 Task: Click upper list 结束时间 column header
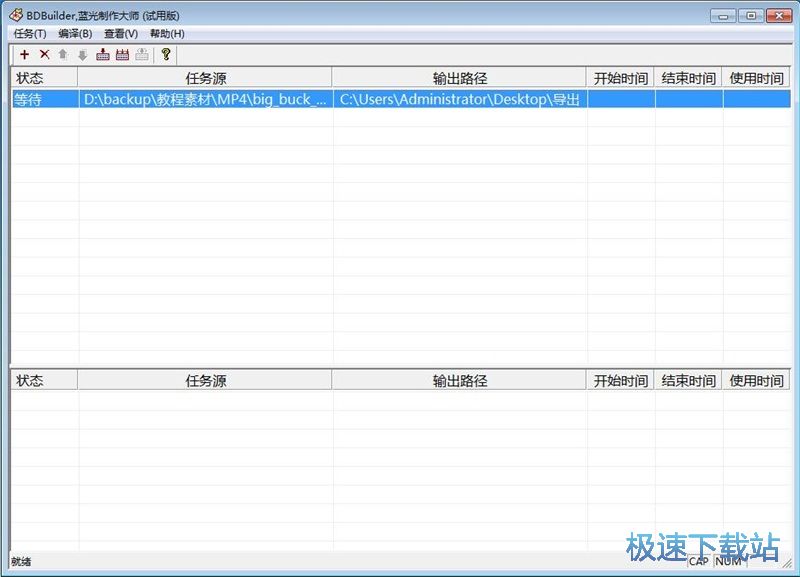click(688, 78)
